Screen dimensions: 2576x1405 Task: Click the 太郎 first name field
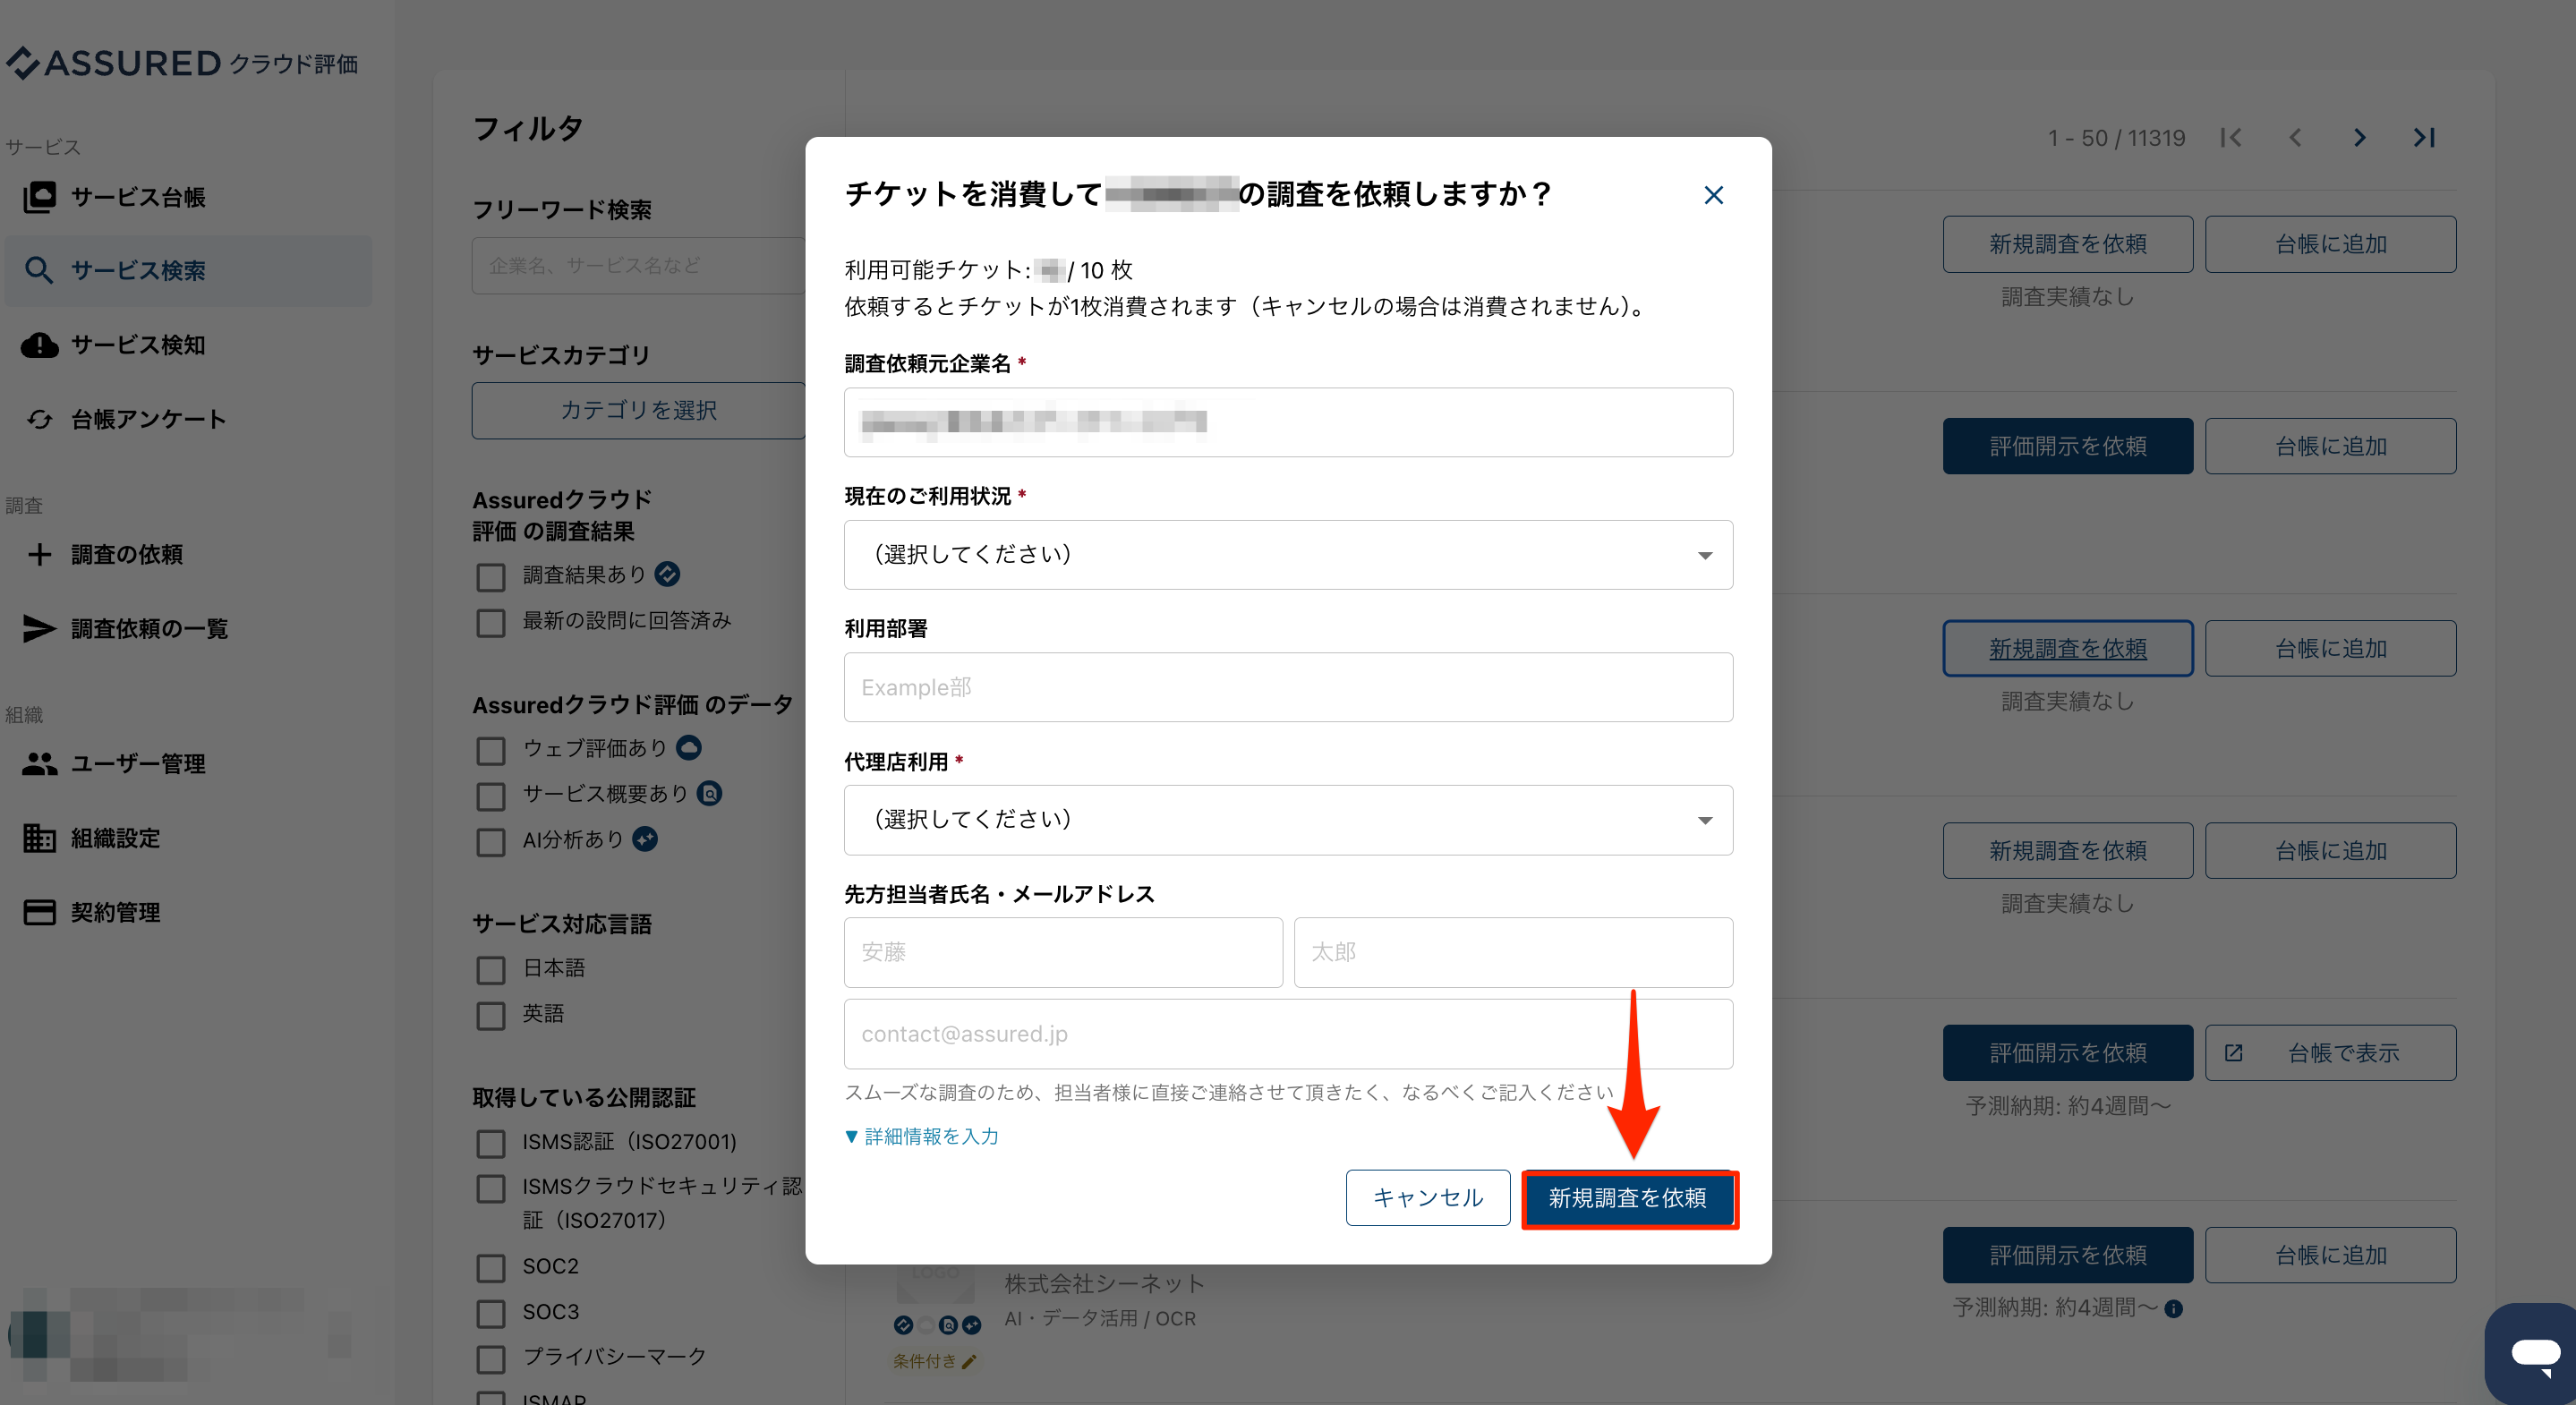click(x=1513, y=952)
